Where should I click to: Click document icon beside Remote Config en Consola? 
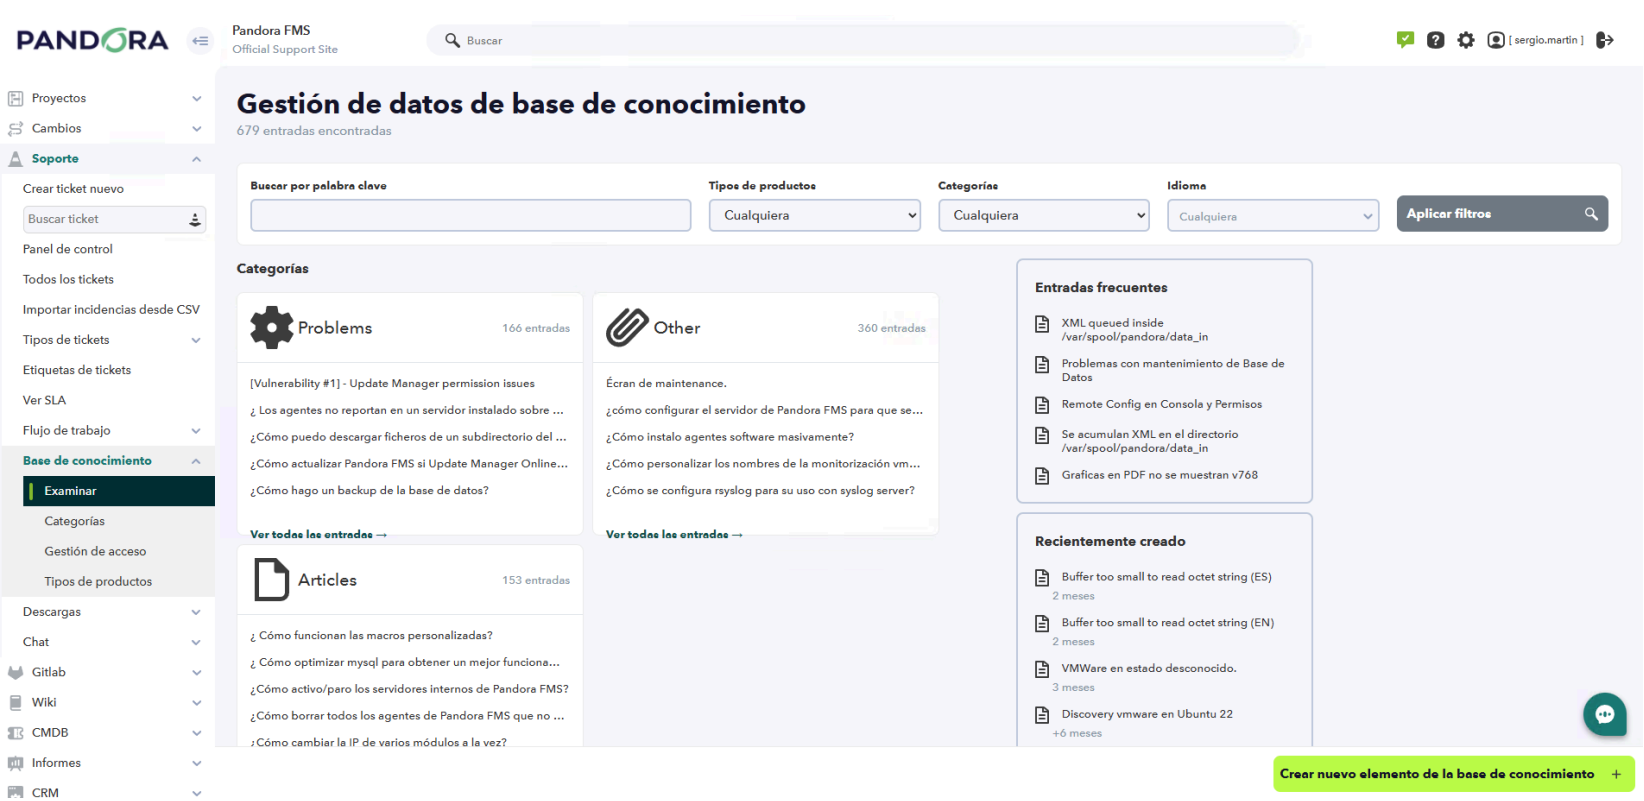tap(1042, 405)
